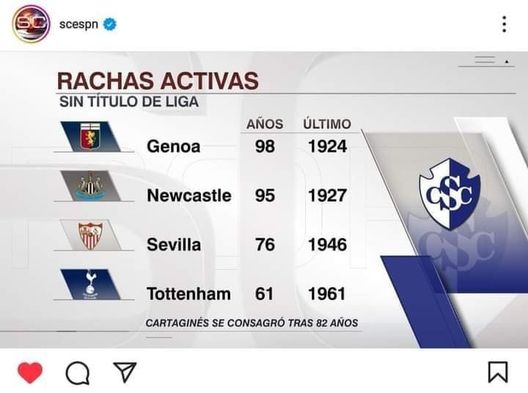The width and height of the screenshot is (528, 393).
Task: Click the ÚLTIMO column header
Action: [327, 124]
